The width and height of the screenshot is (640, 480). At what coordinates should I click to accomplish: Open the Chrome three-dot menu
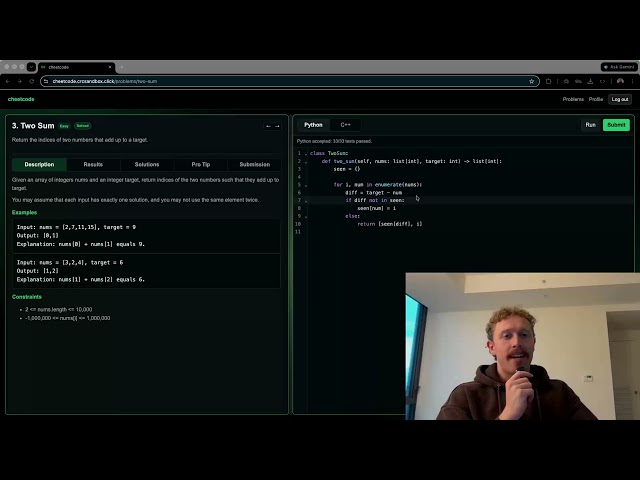[632, 81]
